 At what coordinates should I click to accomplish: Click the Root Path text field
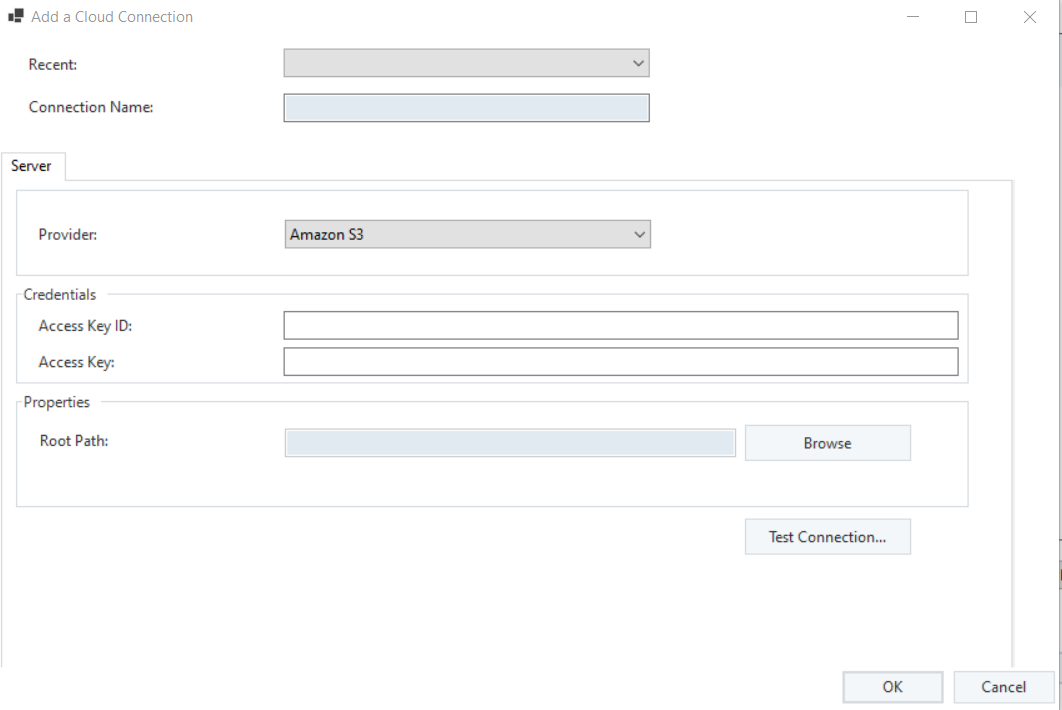pos(510,443)
